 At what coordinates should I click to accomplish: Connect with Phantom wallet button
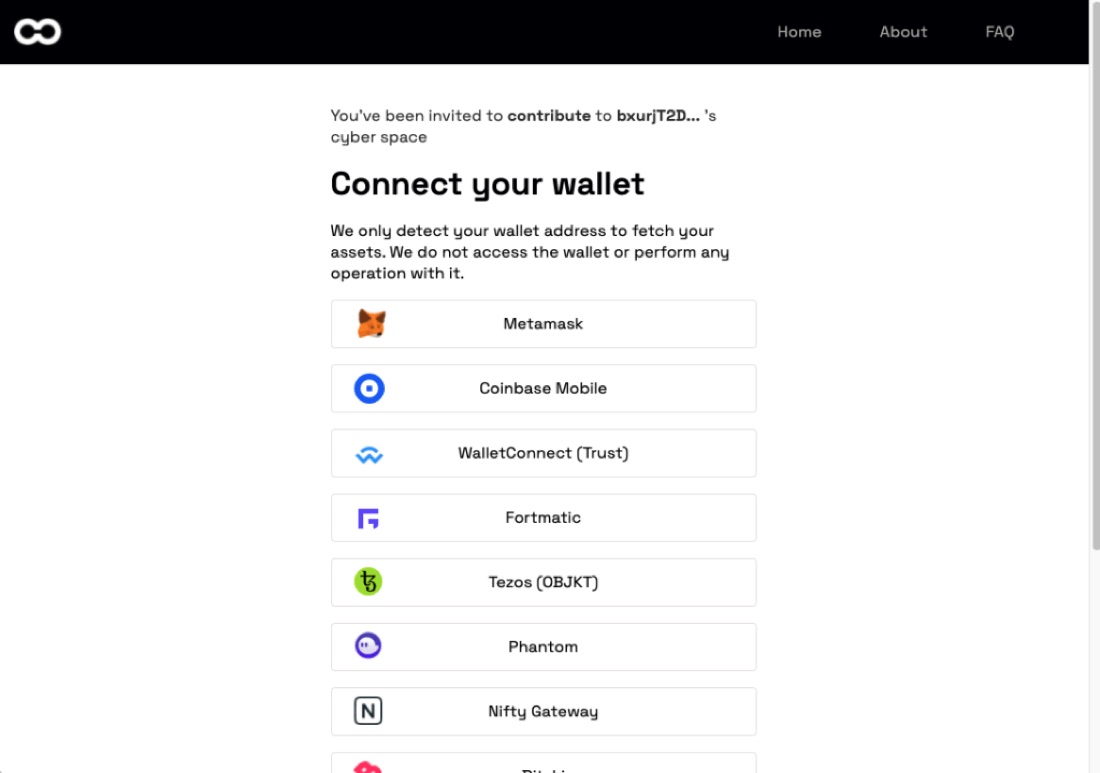544,647
